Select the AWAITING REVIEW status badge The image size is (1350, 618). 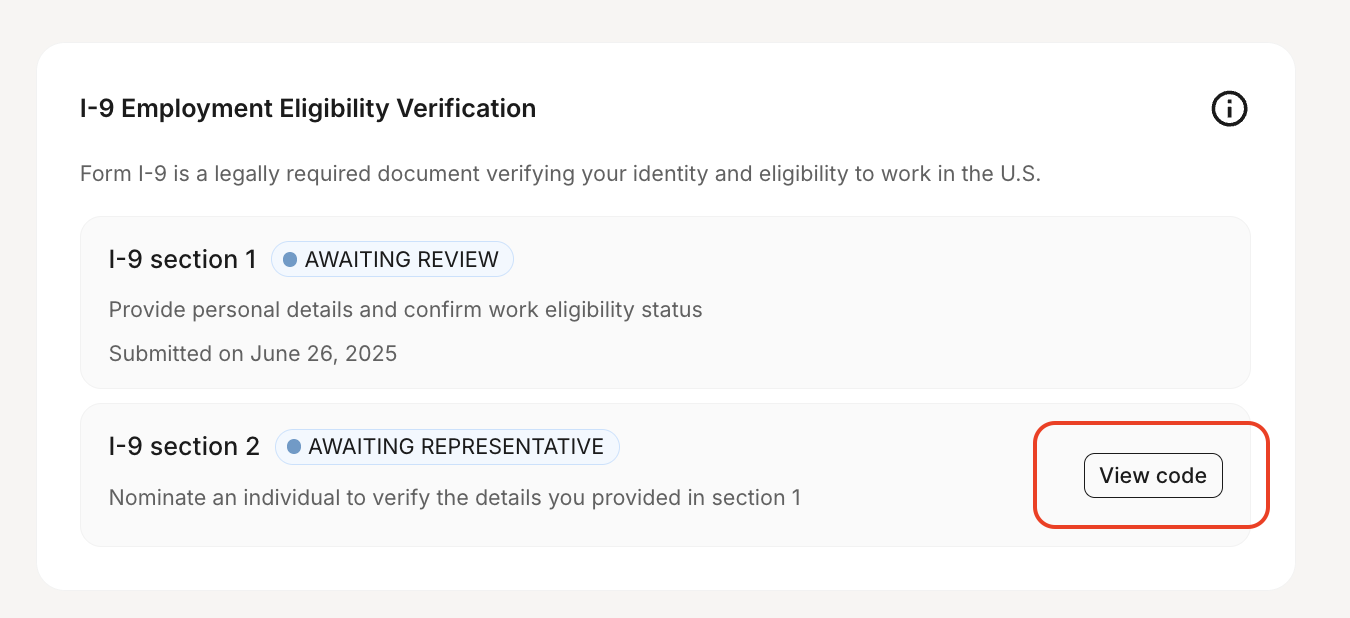point(392,260)
